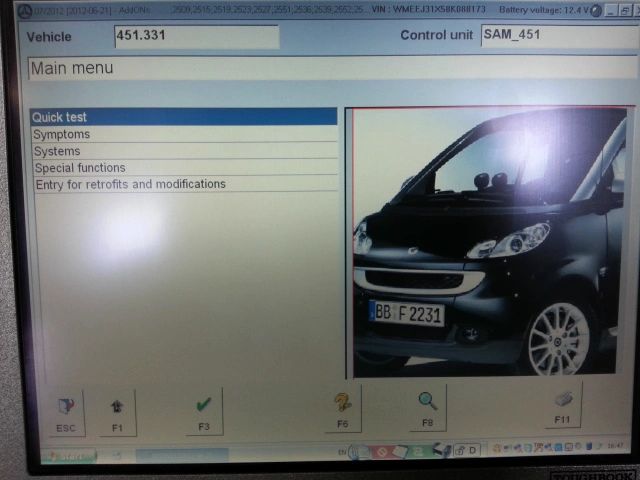This screenshot has height=480, width=640.
Task: Click the Main menu title bar
Action: tap(333, 69)
